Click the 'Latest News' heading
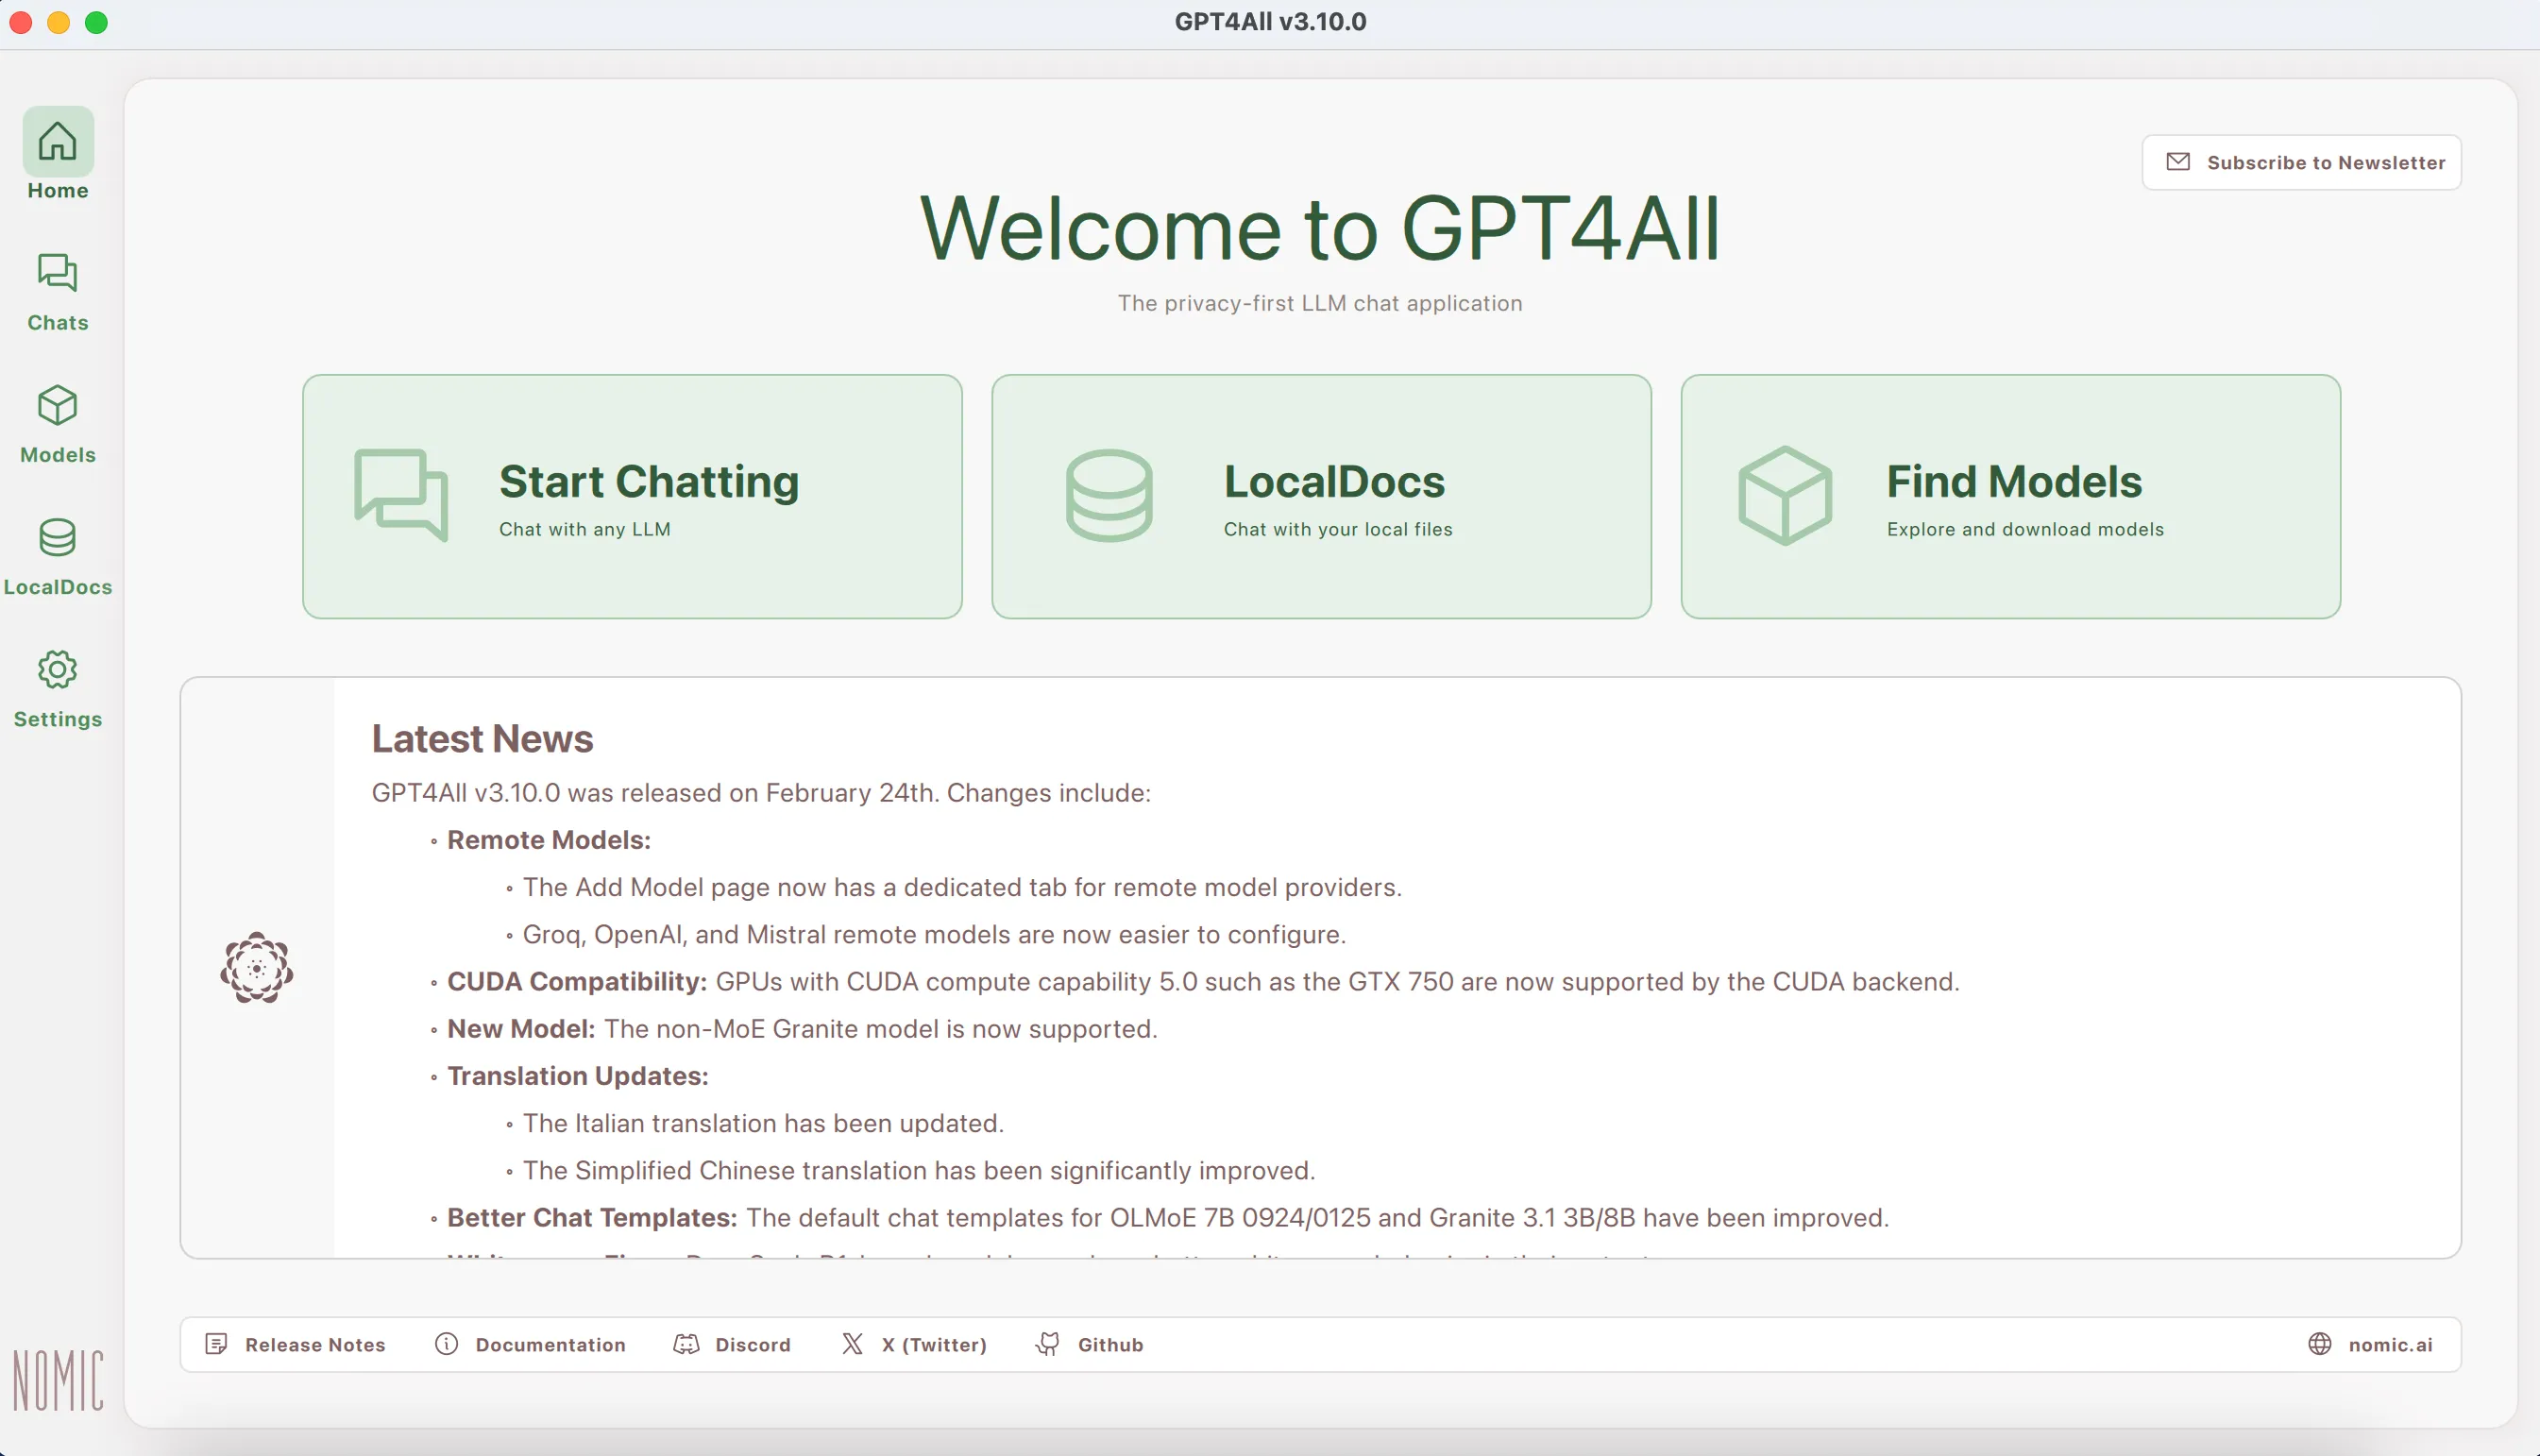Screen dimensions: 2540x1456 [482, 738]
